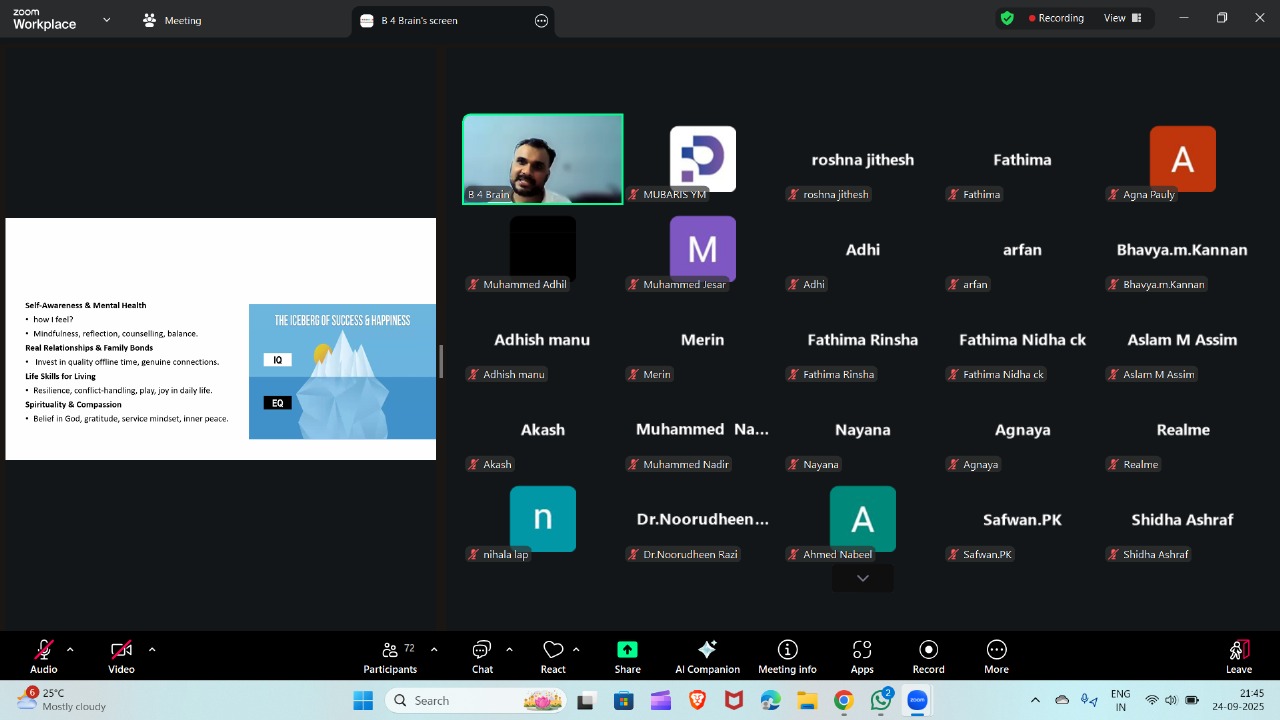Open the Participants panel
Image resolution: width=1280 pixels, height=720 pixels.
(390, 656)
